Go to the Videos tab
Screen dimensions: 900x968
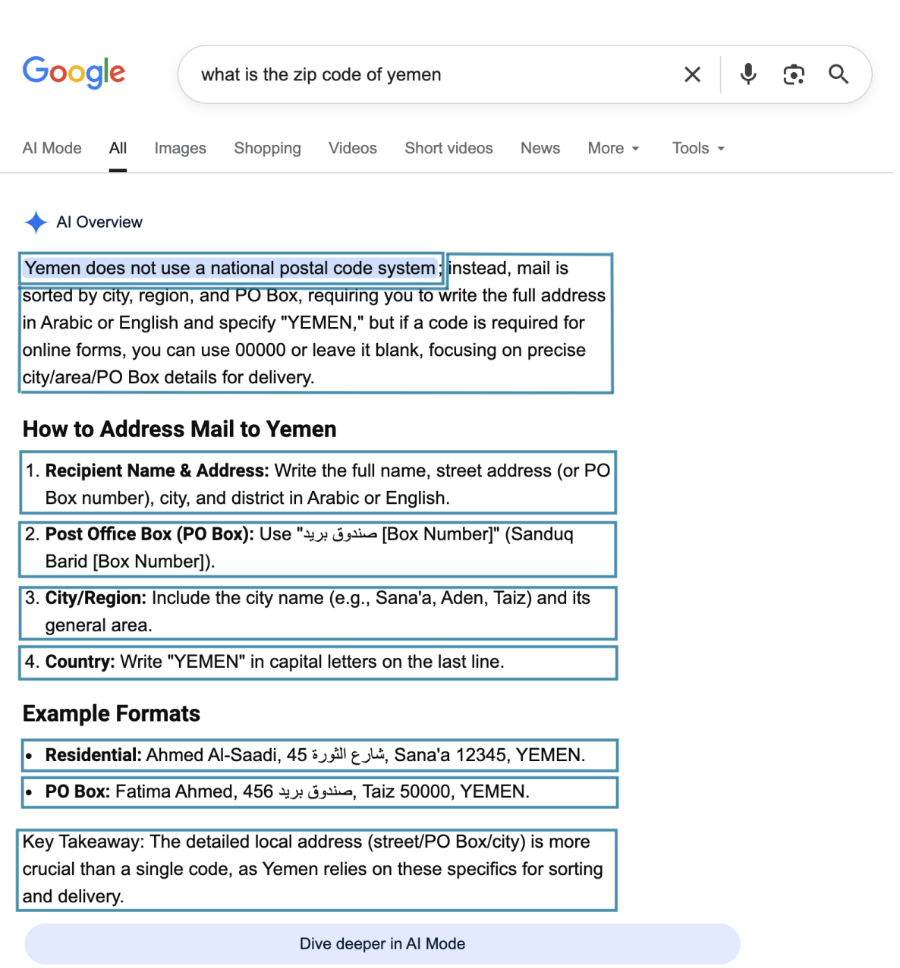[x=353, y=148]
